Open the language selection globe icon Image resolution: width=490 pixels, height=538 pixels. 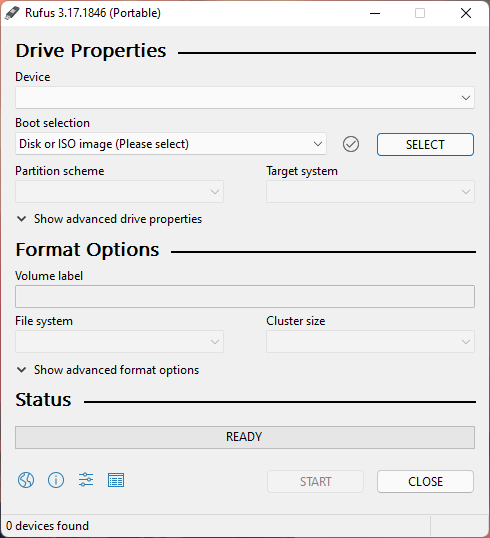coord(26,480)
